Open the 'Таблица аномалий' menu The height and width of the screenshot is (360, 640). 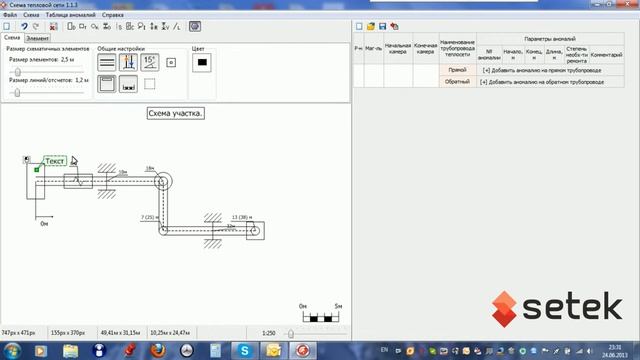[x=70, y=15]
